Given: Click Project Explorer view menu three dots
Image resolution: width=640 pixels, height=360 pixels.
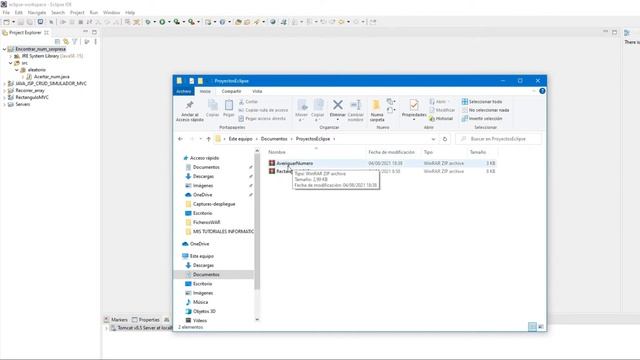Looking at the screenshot, I should (x=96, y=42).
